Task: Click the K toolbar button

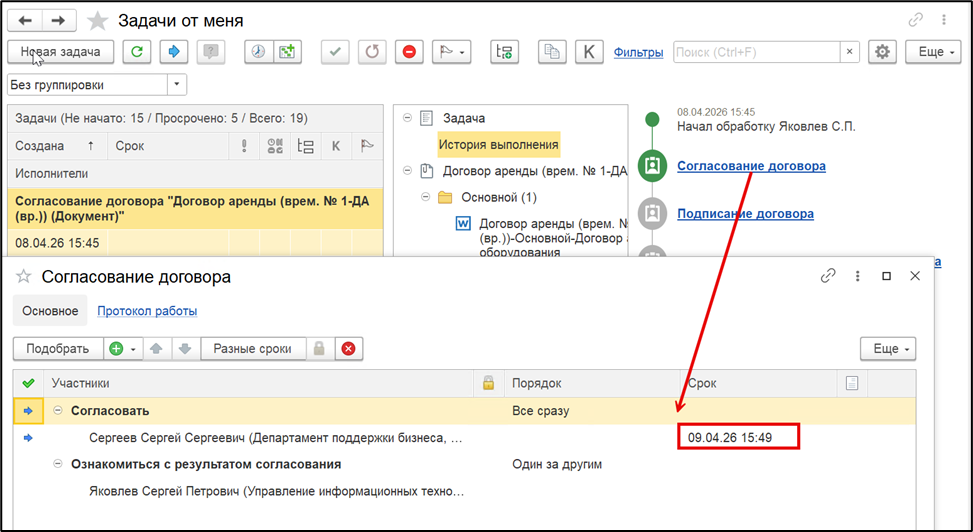Action: click(589, 52)
